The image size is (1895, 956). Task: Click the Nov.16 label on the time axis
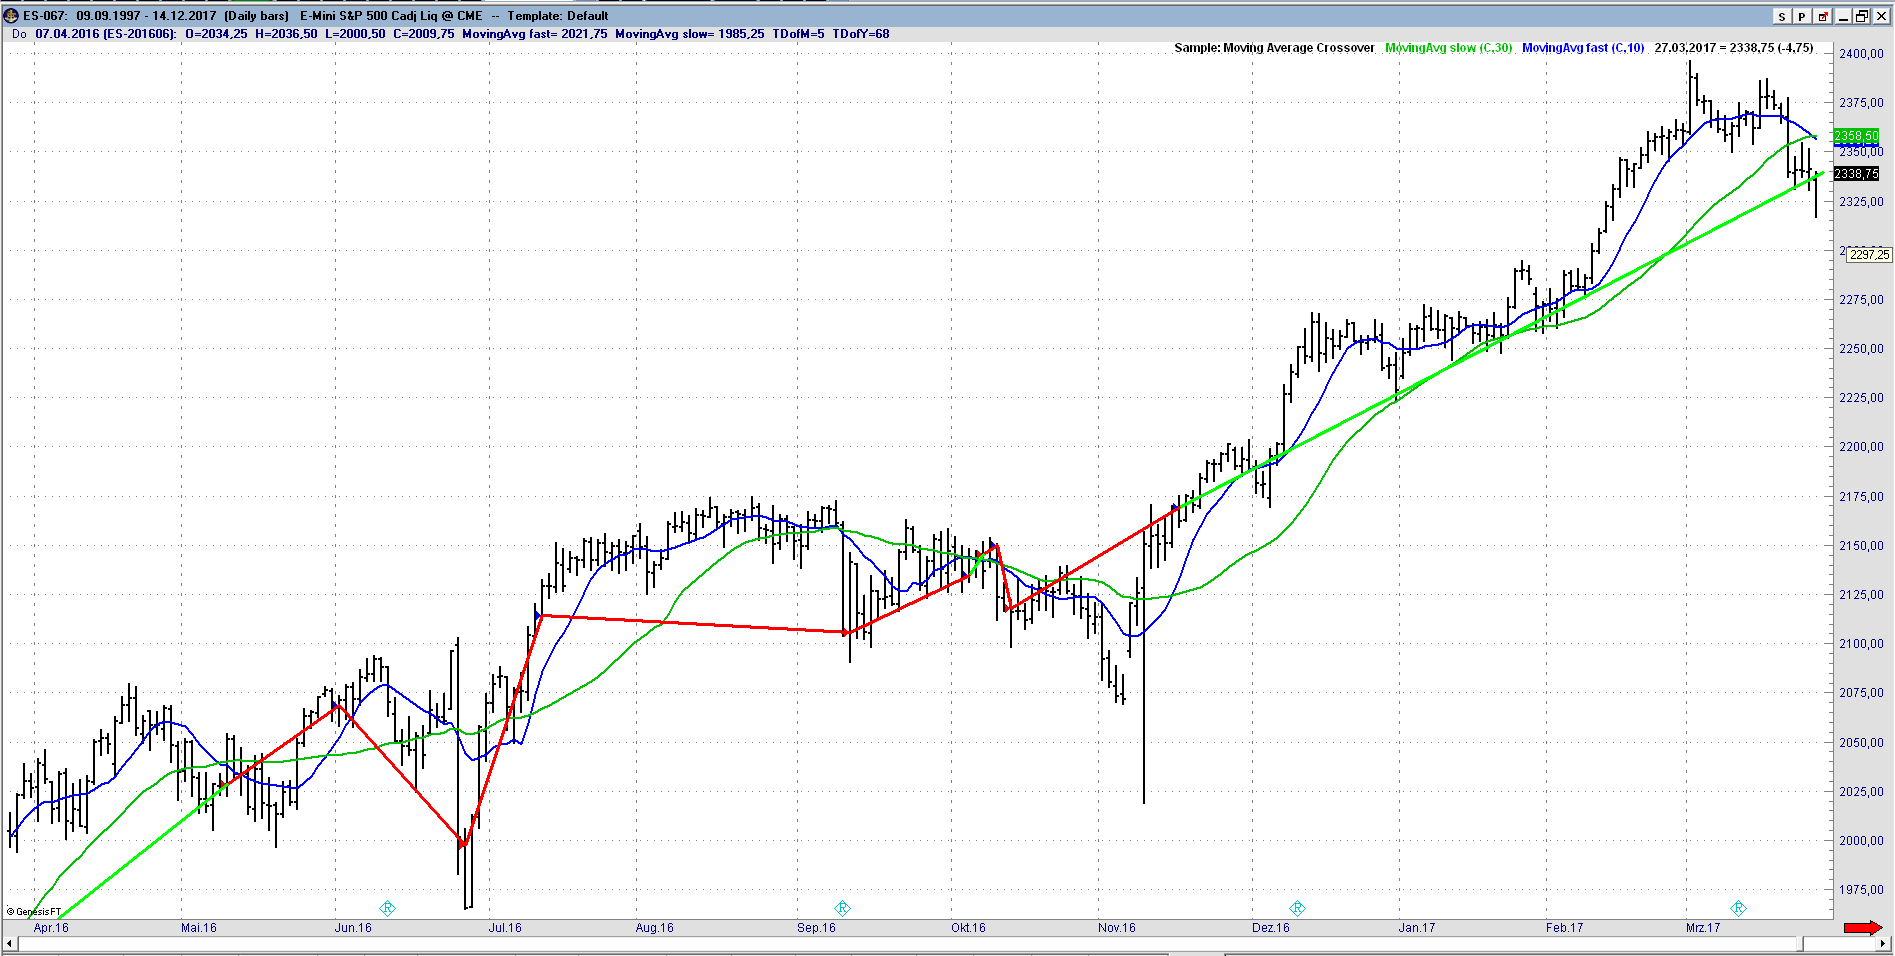pos(1116,928)
